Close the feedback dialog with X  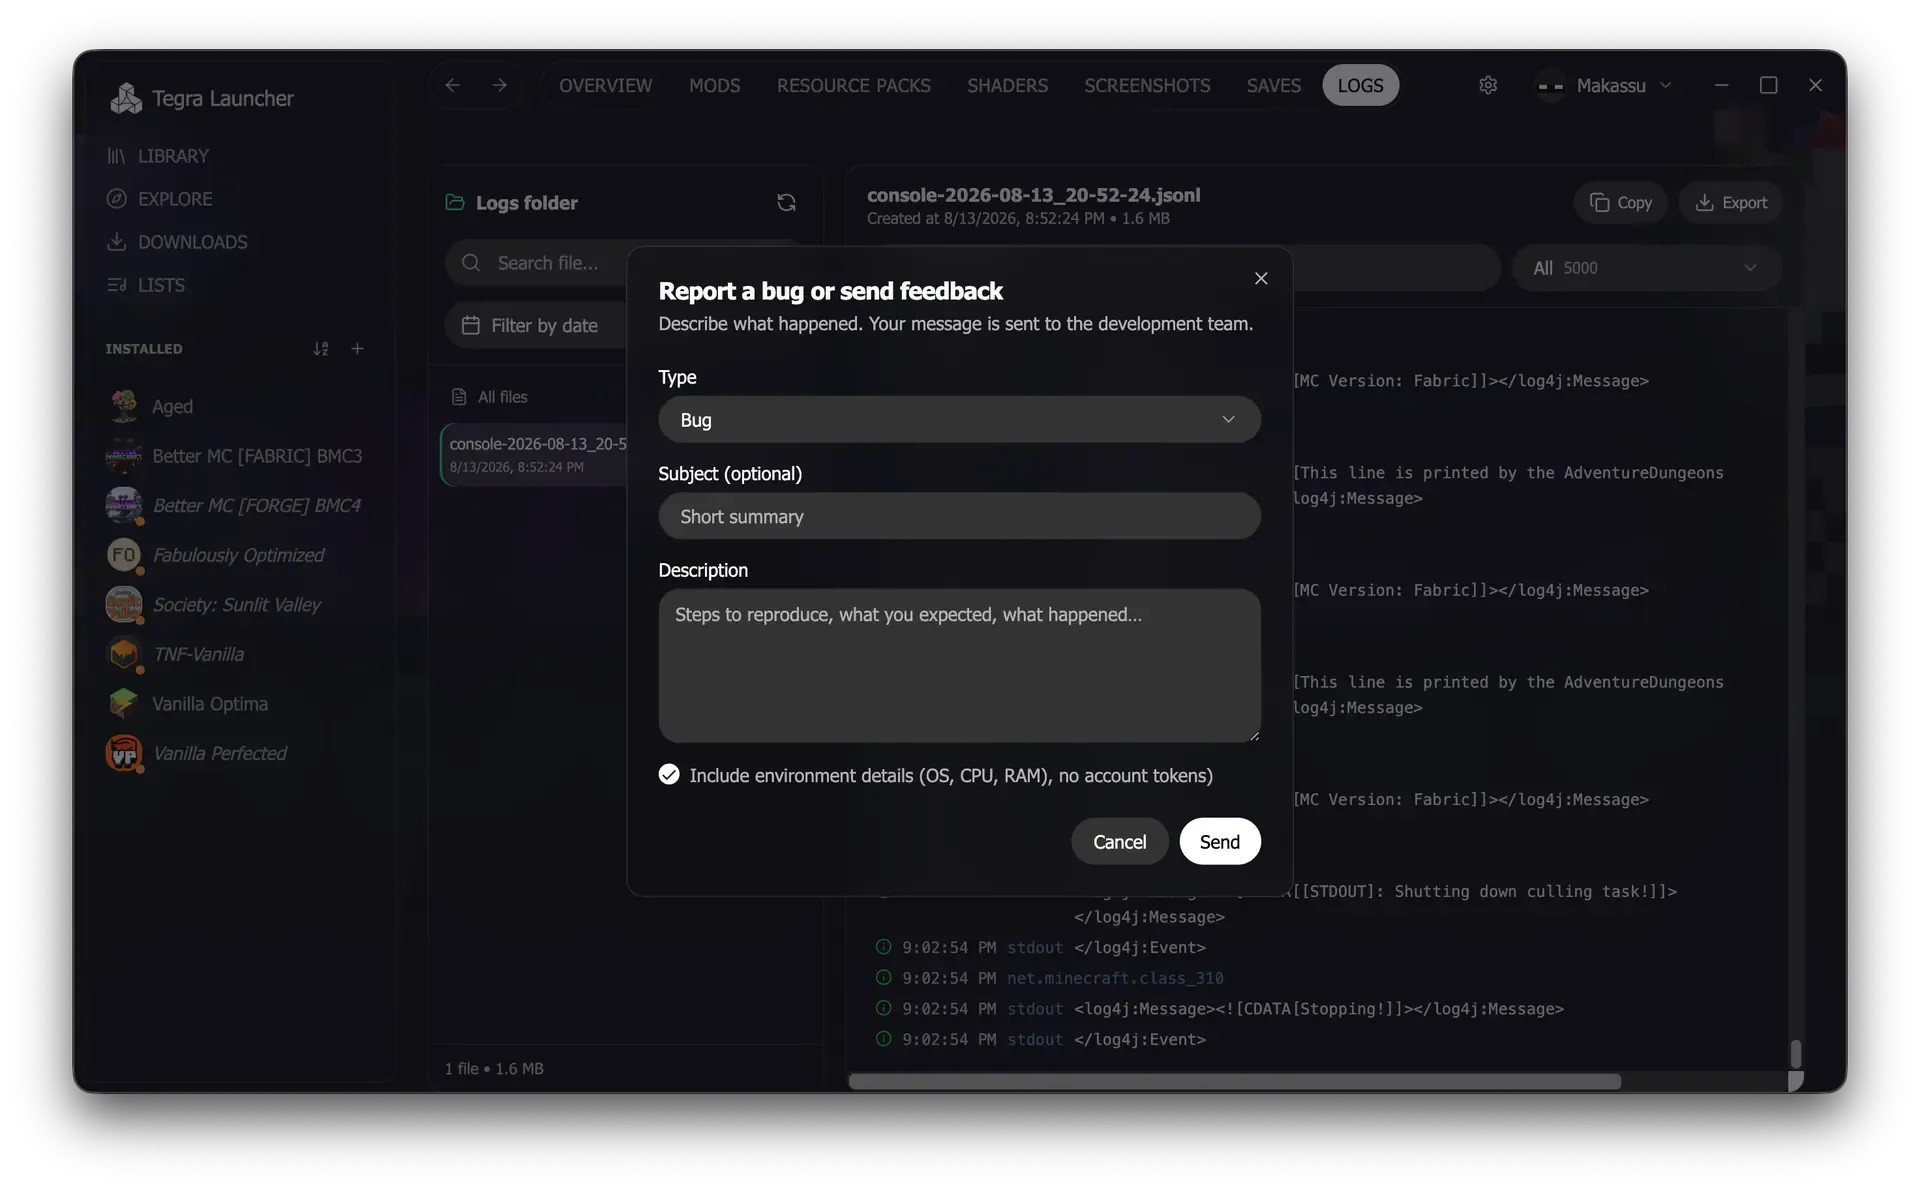coord(1261,279)
